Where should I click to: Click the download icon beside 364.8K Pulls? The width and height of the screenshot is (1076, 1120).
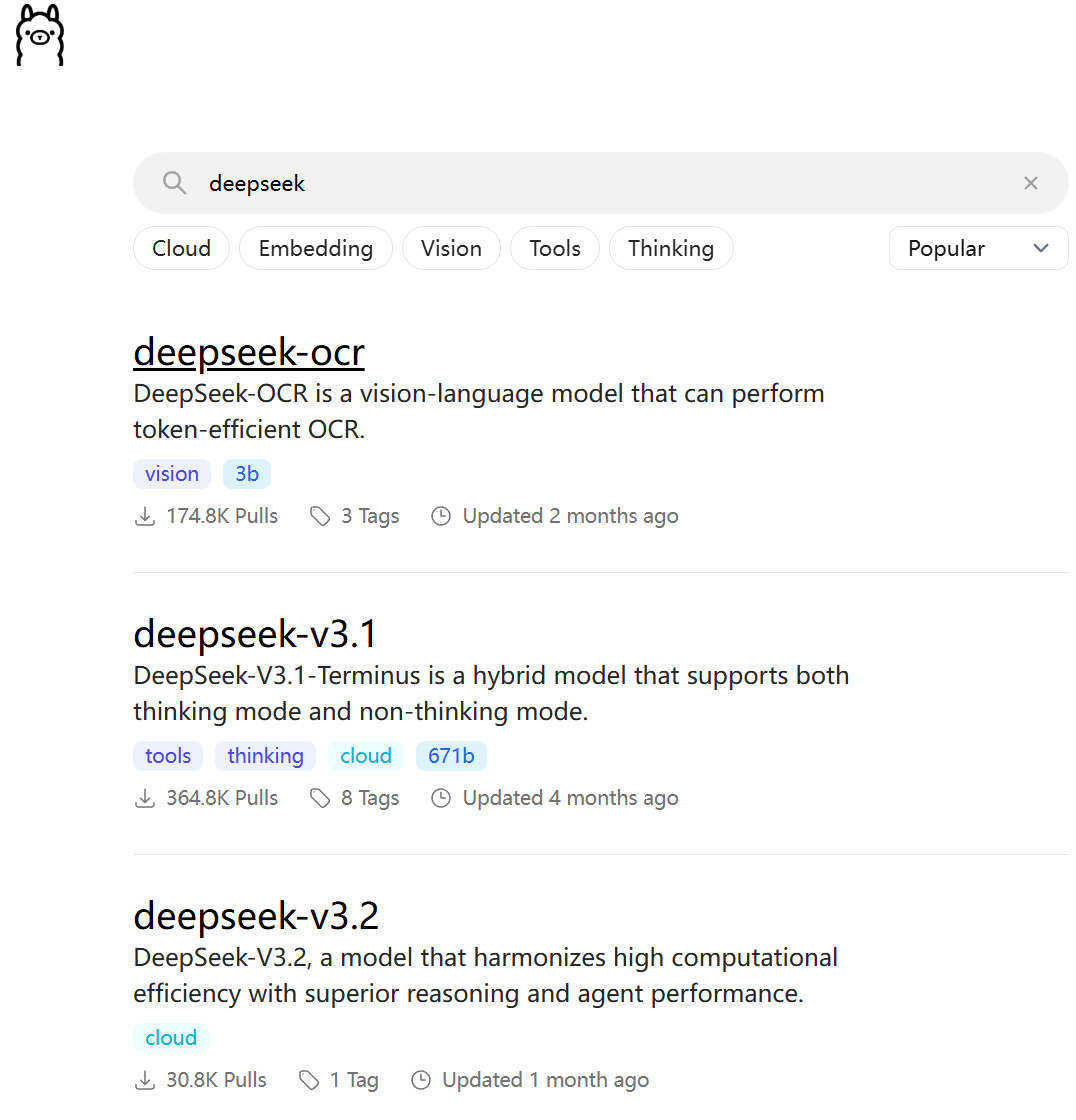(145, 799)
